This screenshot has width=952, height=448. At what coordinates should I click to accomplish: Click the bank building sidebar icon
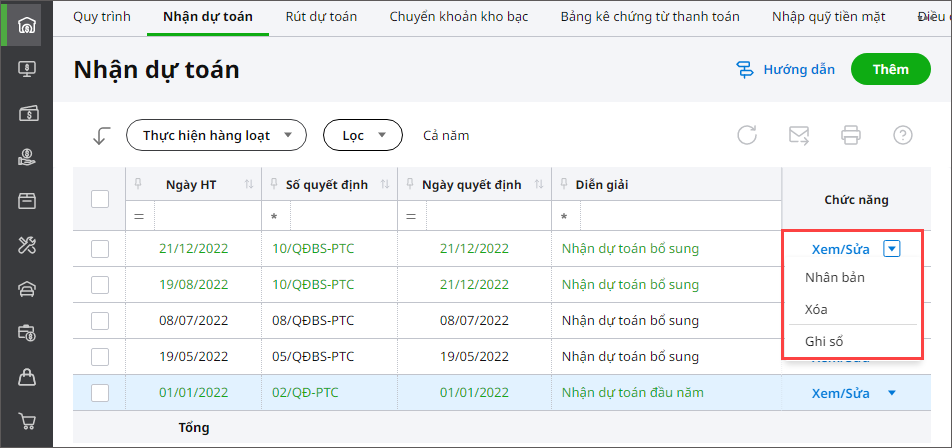point(28,289)
